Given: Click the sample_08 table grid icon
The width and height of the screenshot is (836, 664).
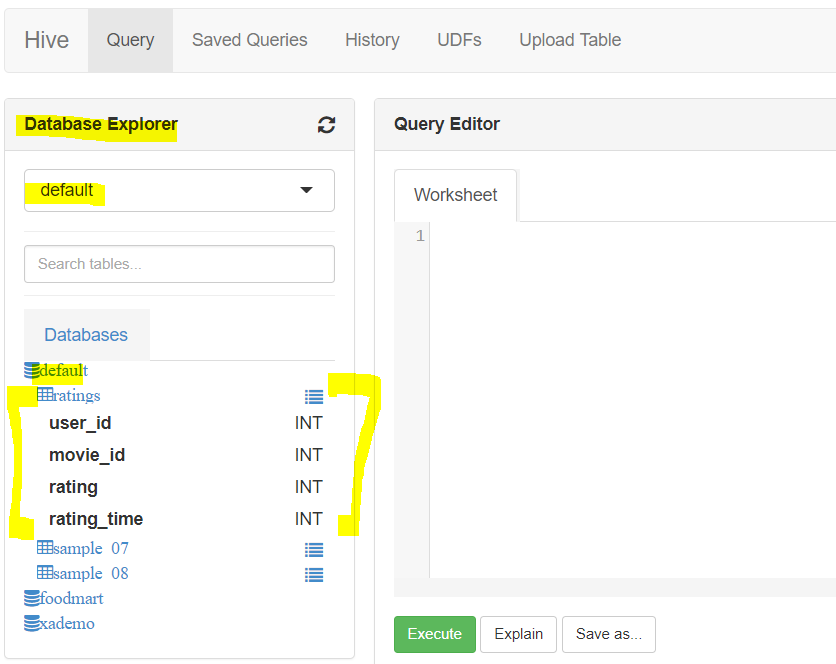Looking at the screenshot, I should (x=45, y=573).
